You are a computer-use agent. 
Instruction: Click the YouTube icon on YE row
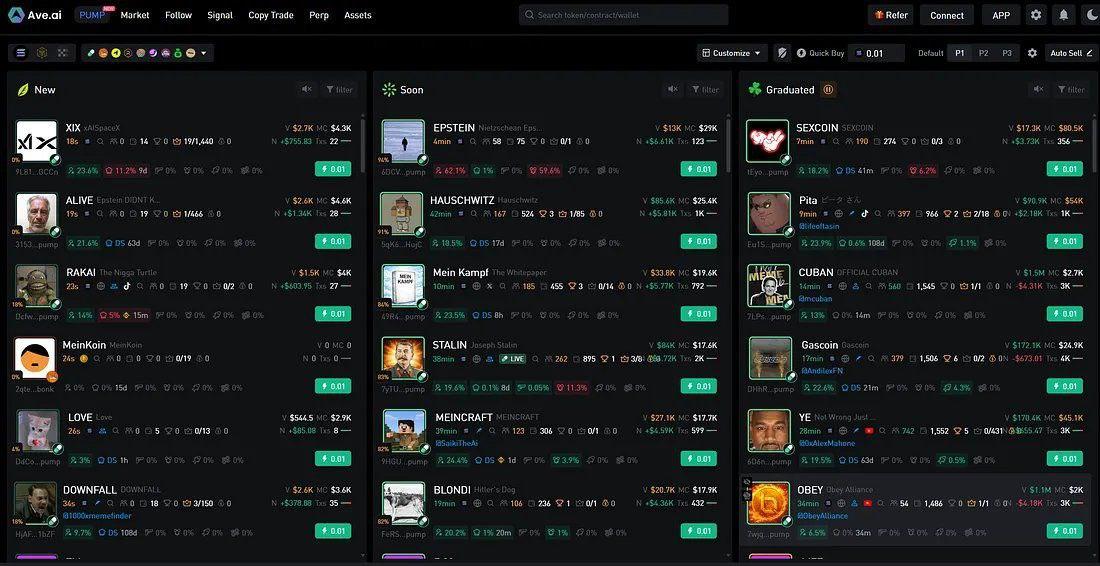869,431
